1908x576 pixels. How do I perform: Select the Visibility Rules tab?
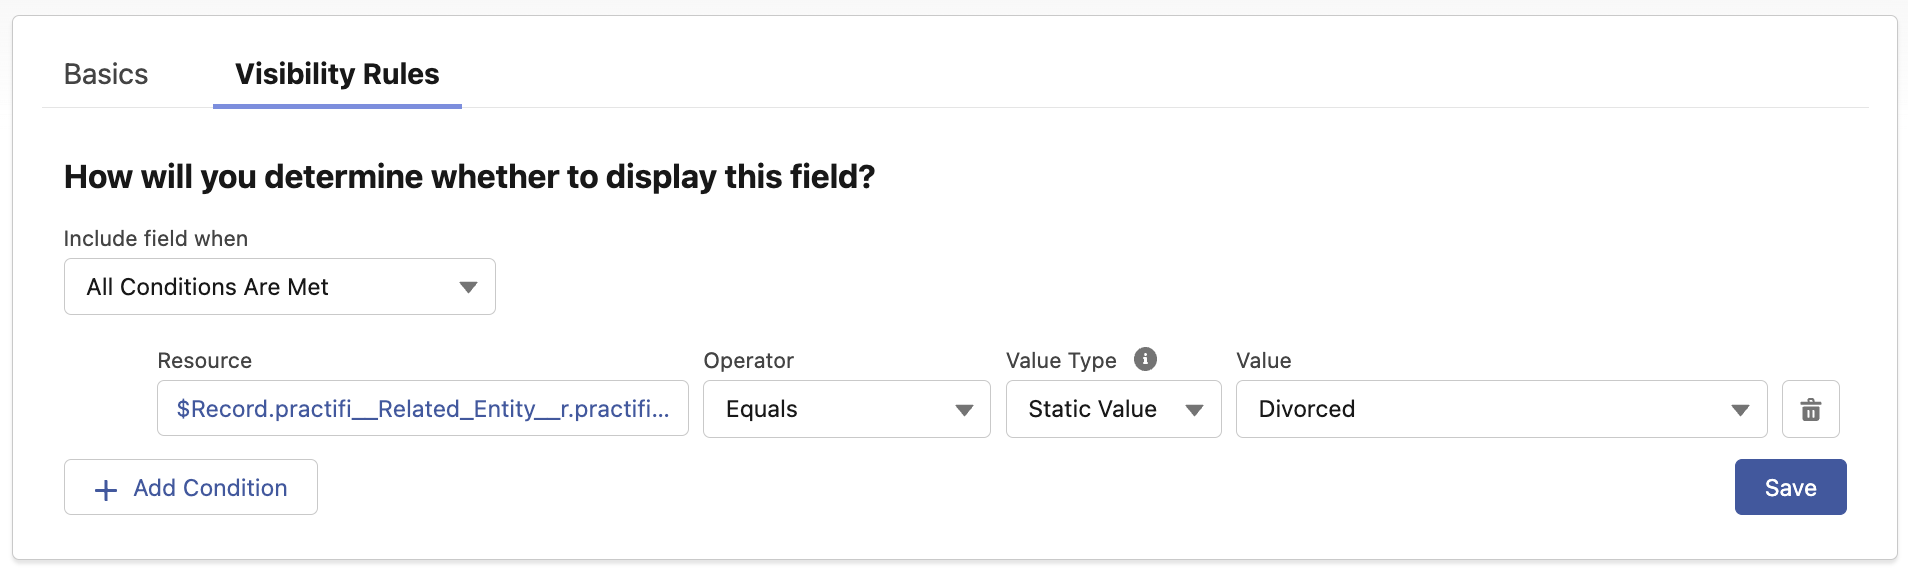(x=337, y=74)
